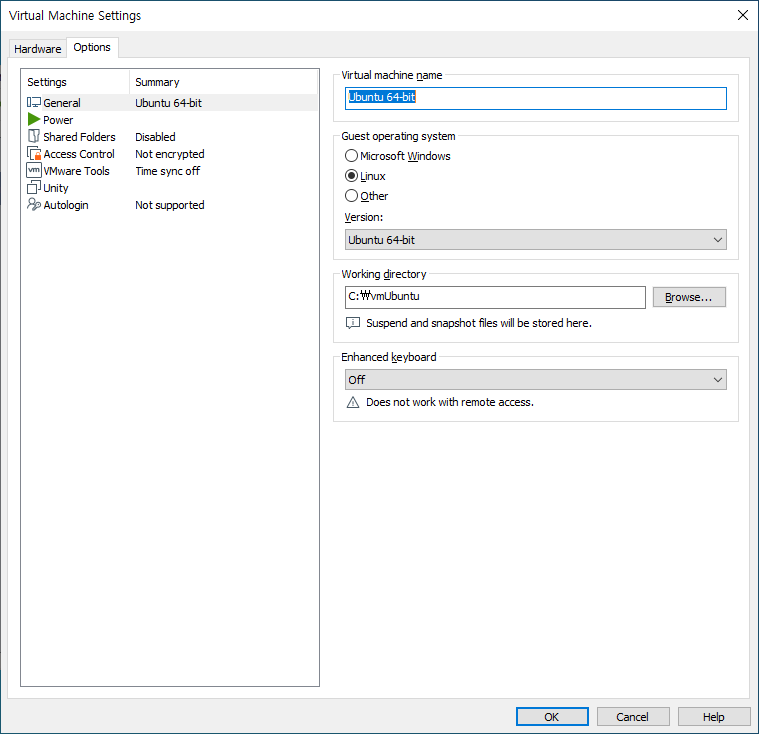Click the Settings column header
This screenshot has width=759, height=734.
coord(76,82)
